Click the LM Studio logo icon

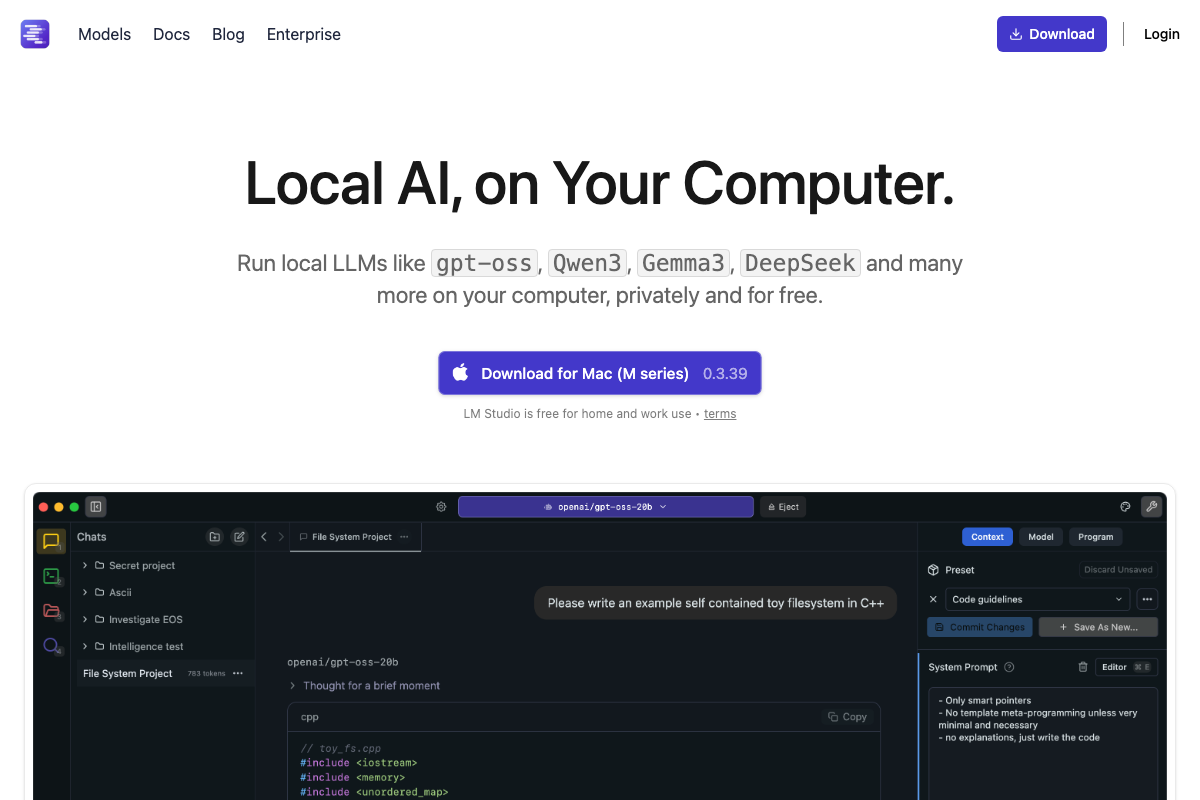(x=35, y=34)
